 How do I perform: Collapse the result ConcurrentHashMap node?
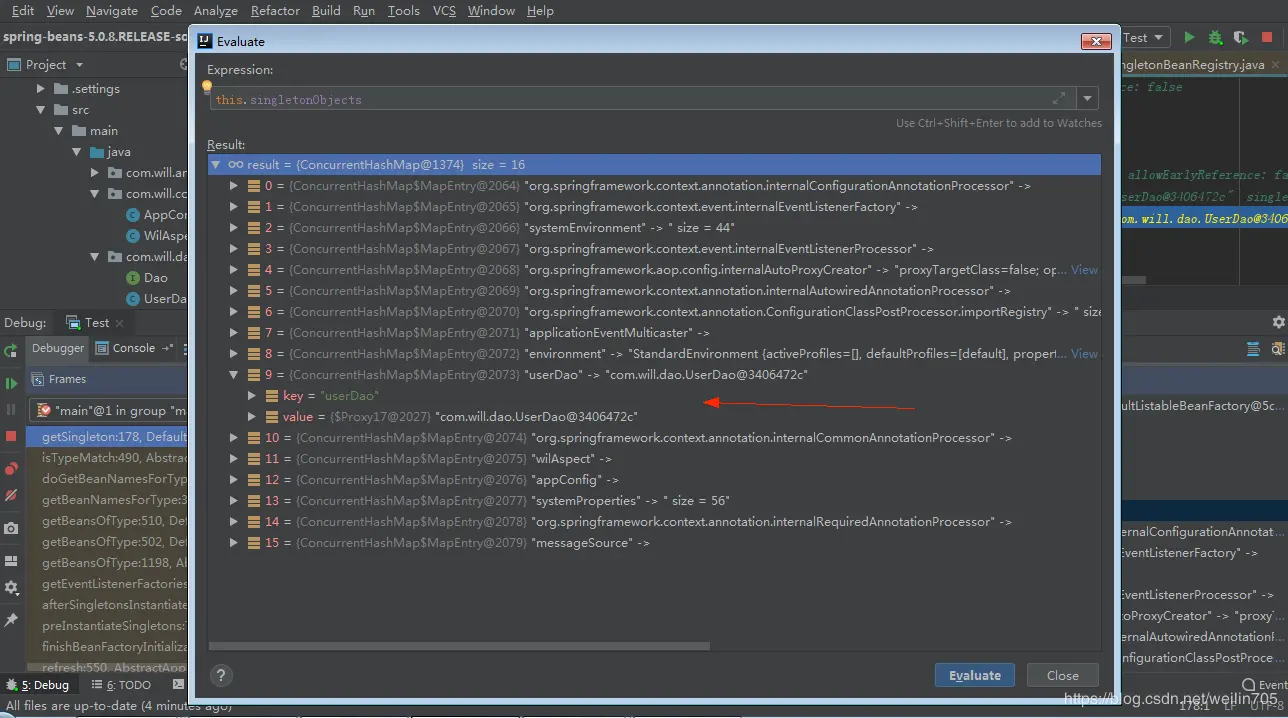[215, 164]
